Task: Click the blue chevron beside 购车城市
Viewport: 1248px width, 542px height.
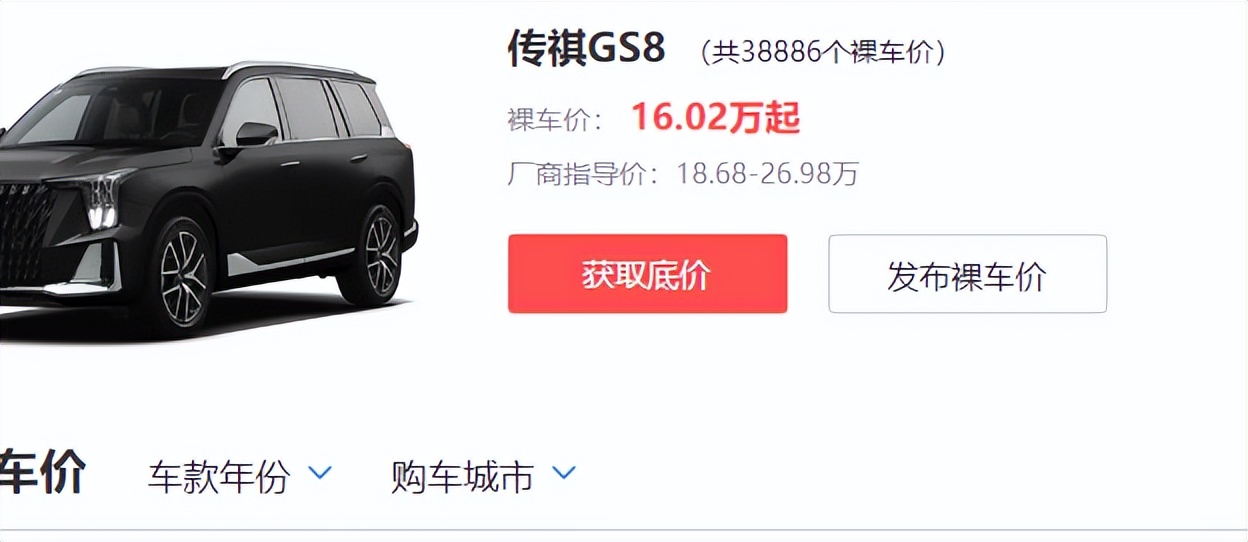Action: click(564, 473)
